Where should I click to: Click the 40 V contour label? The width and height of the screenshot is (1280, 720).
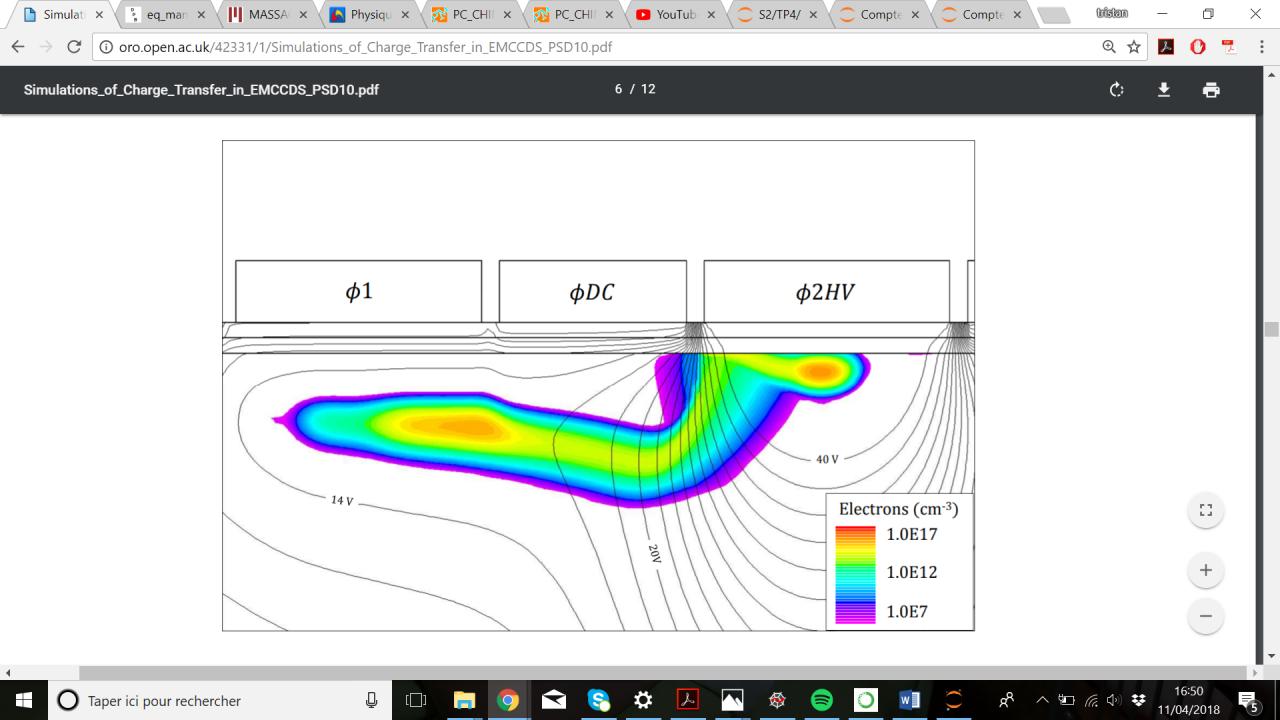(x=827, y=459)
